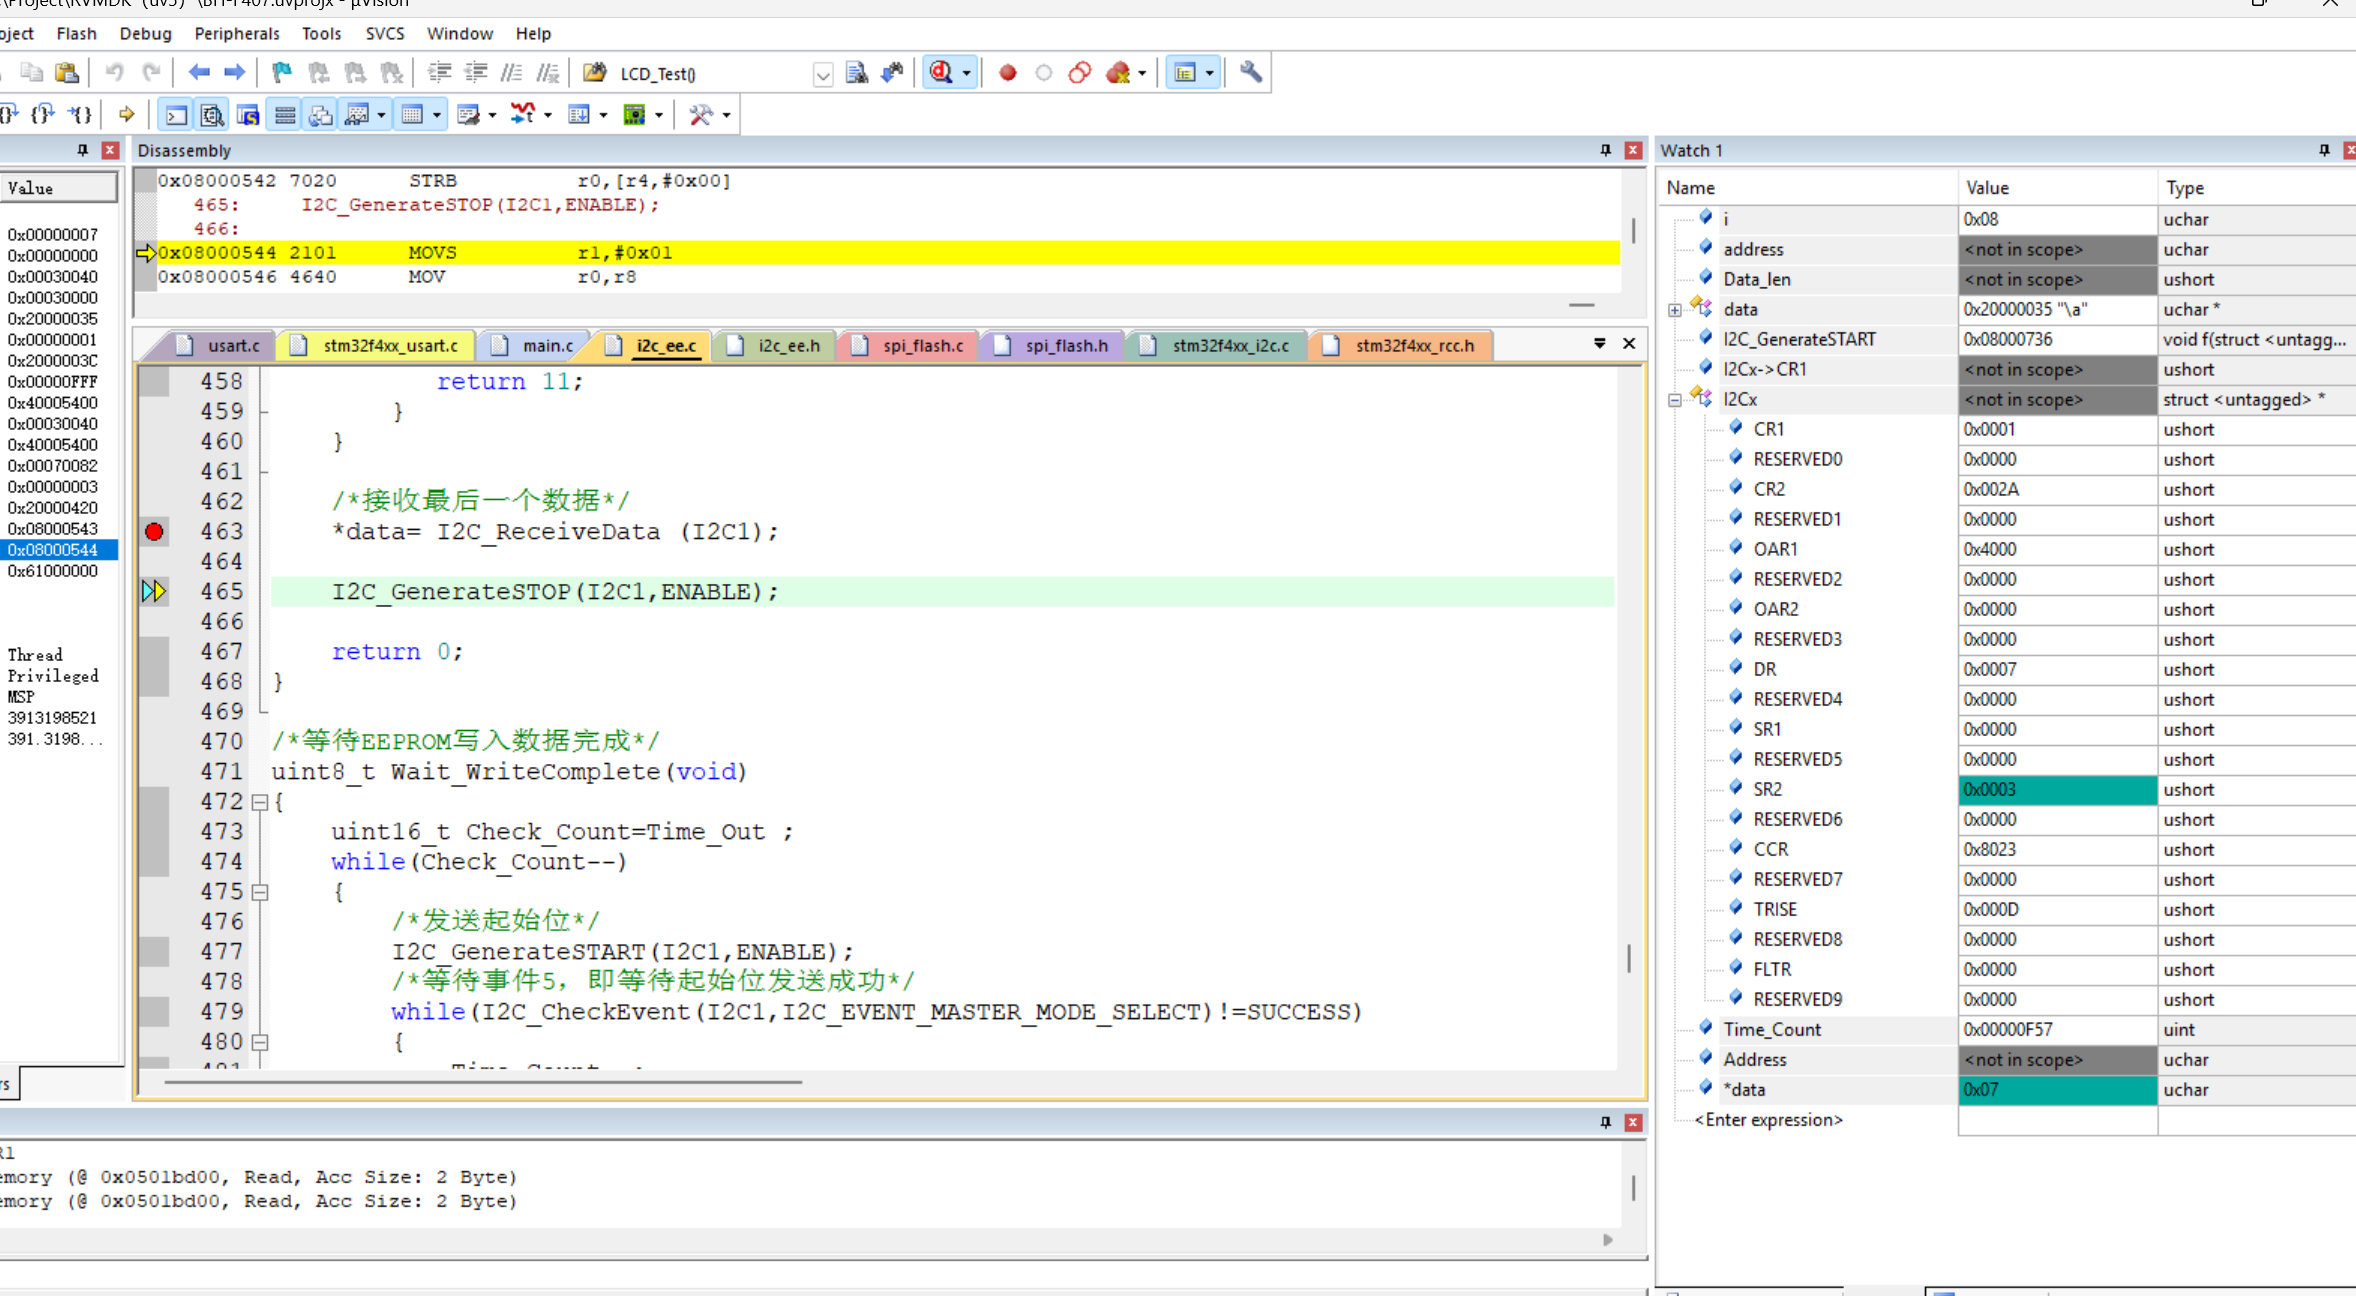Viewport: 2356px width, 1296px height.
Task: Toggle the breakpoint on line 463
Action: pyautogui.click(x=154, y=532)
